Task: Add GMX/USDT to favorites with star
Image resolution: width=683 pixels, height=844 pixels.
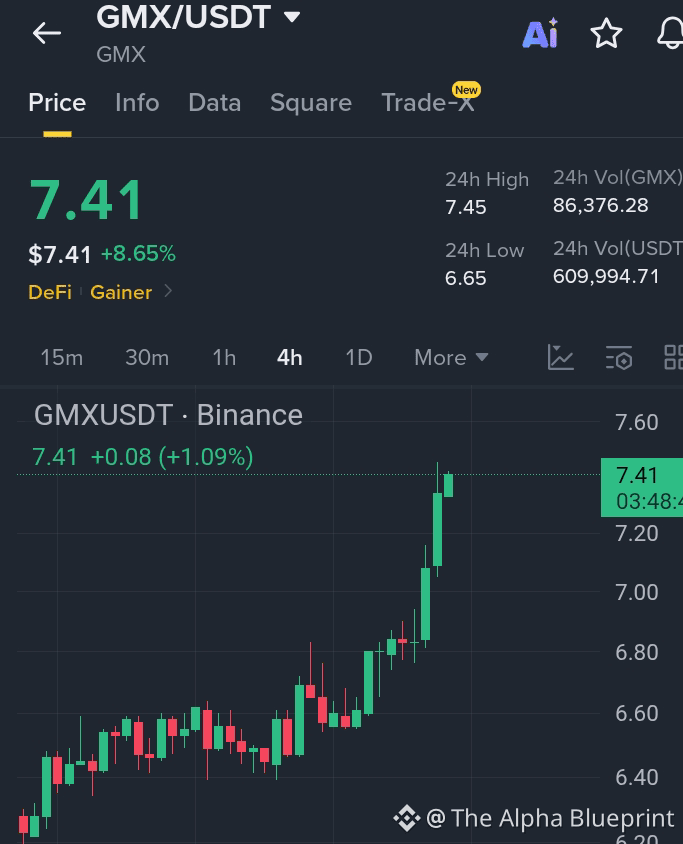Action: (x=607, y=33)
